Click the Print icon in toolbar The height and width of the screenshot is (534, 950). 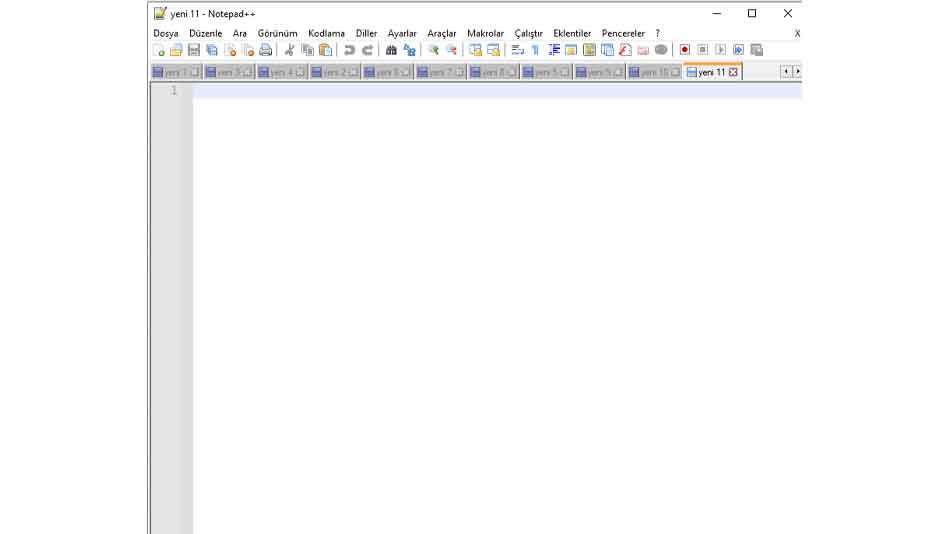coord(266,50)
